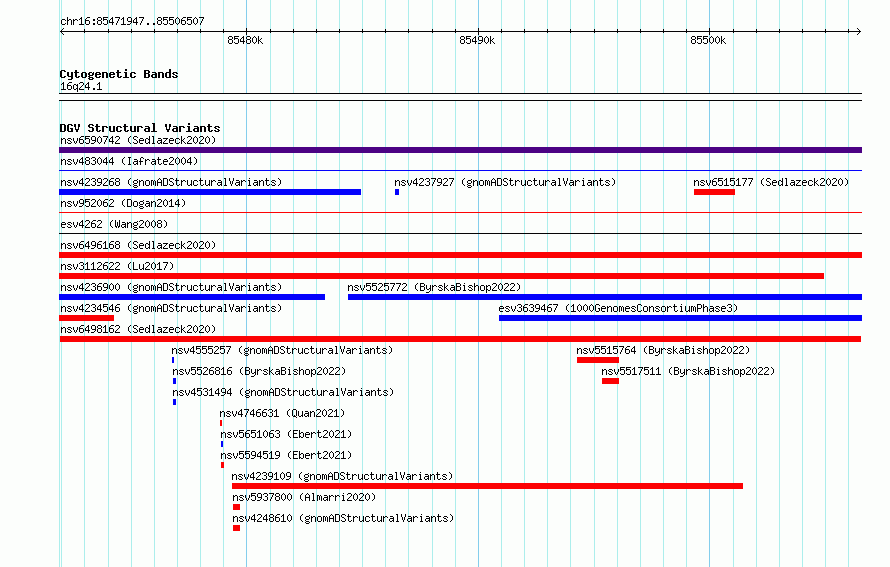Click the nsv952062 (Dogan2014) label
Viewport: 890px width, 567px height.
tap(123, 203)
